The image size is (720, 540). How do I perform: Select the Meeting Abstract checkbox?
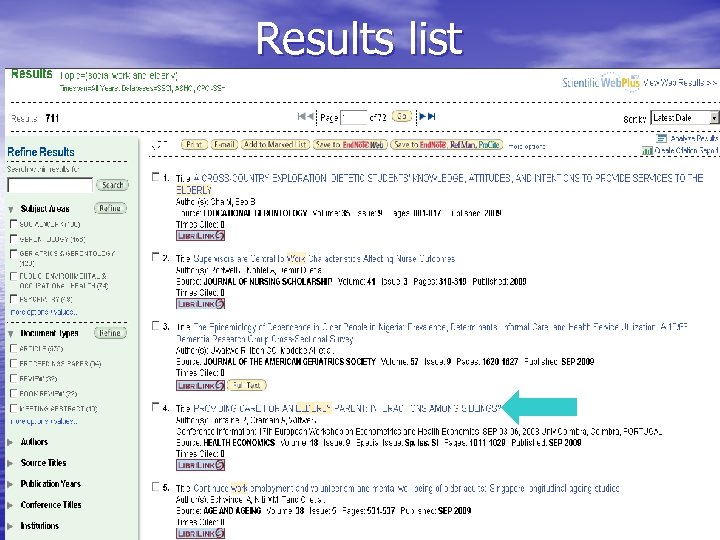13,408
